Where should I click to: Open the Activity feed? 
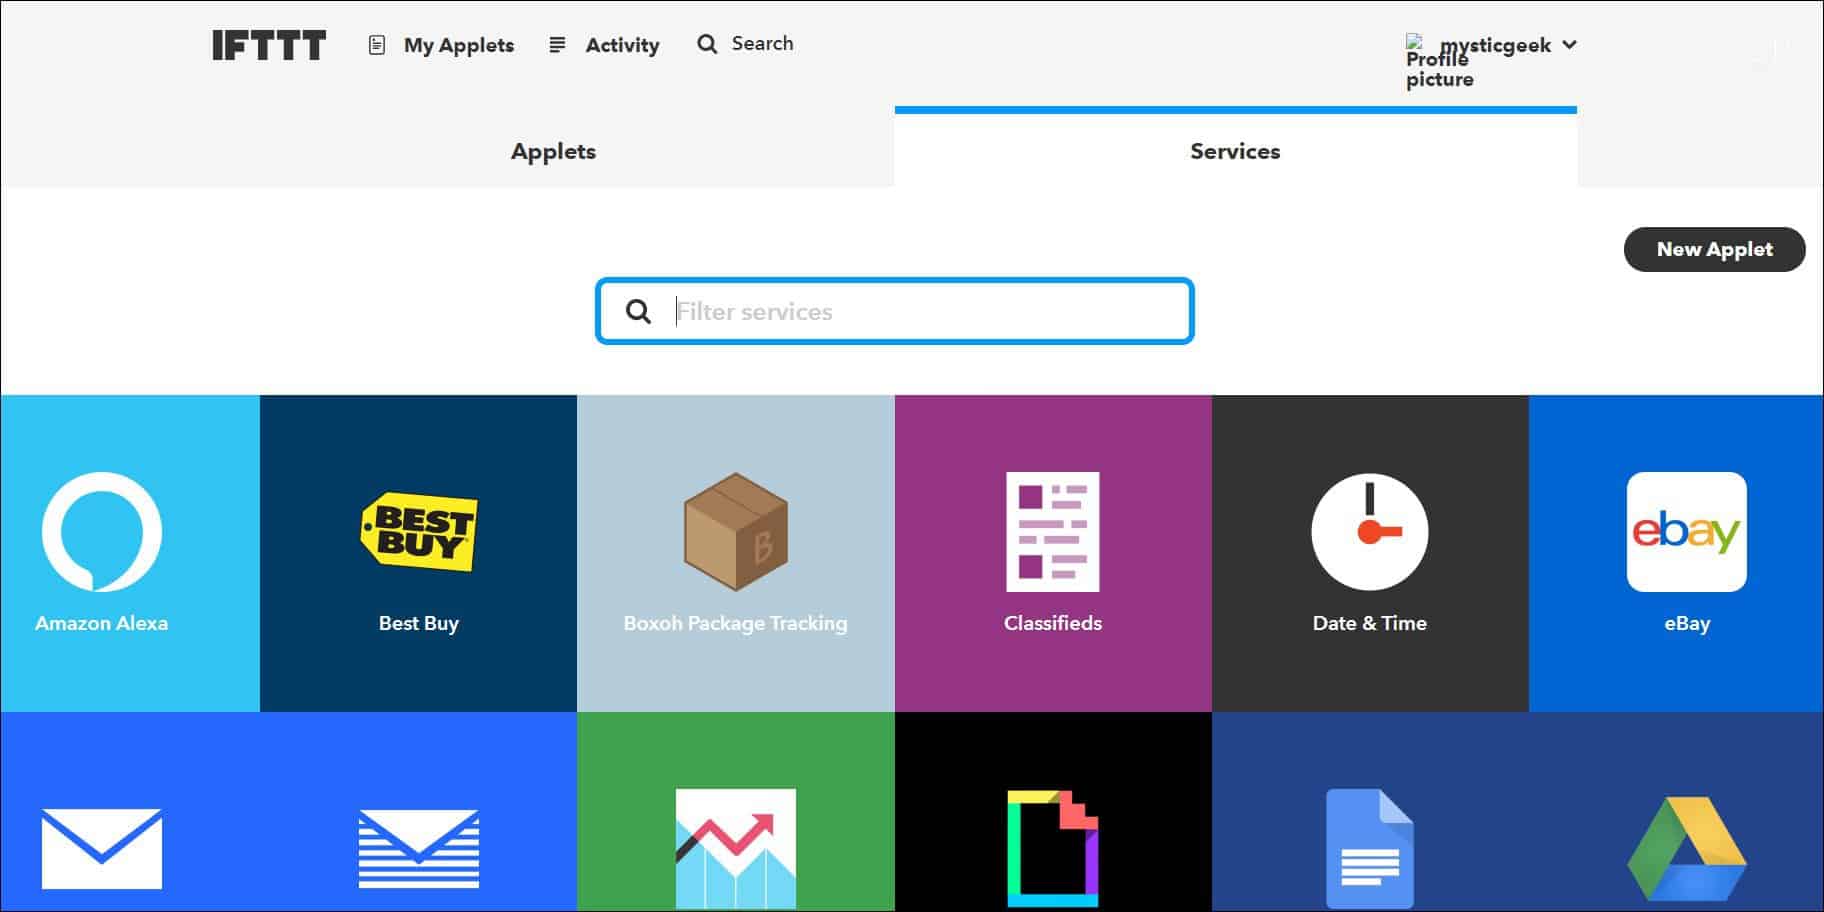pos(622,45)
